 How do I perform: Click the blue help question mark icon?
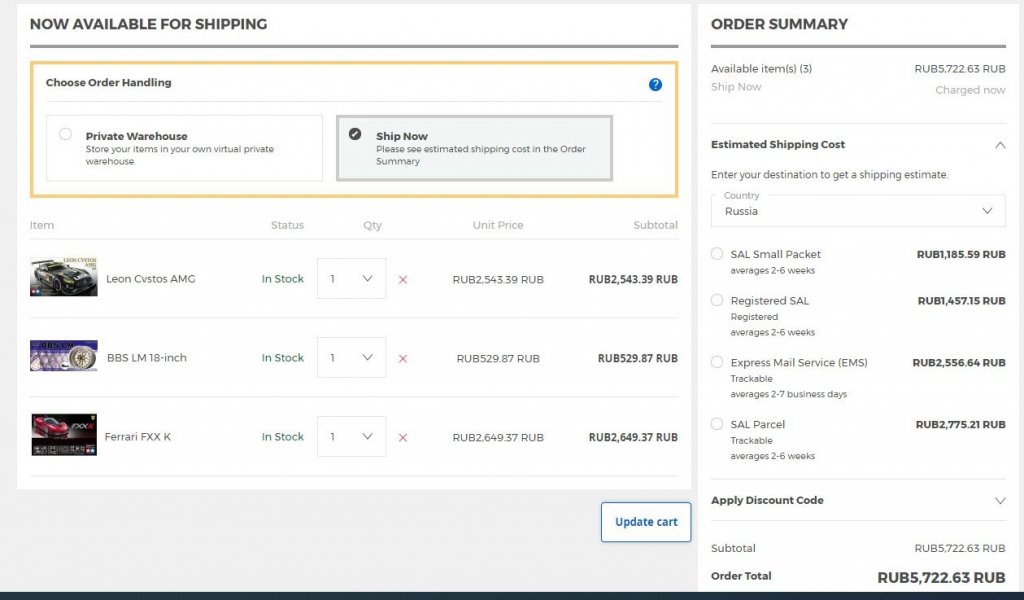pos(655,84)
